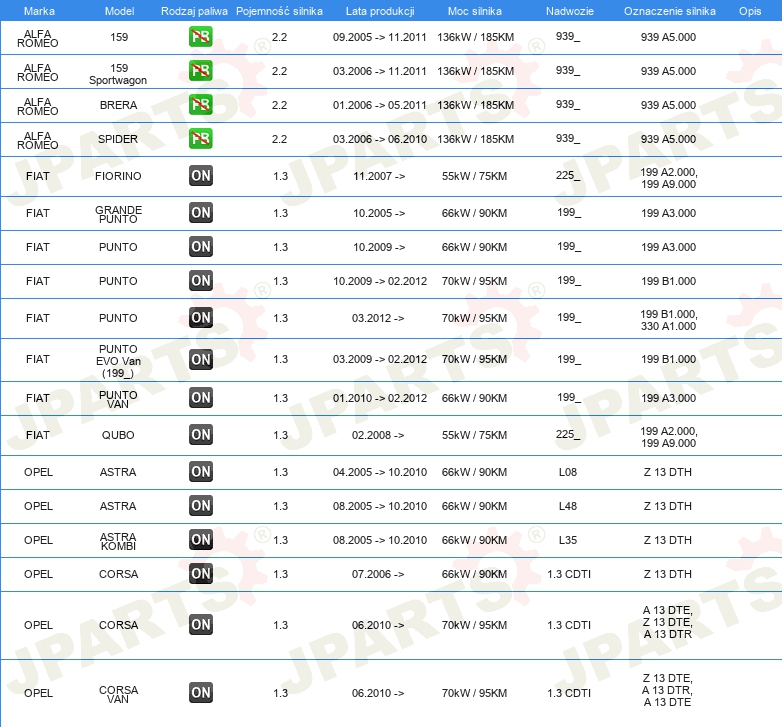This screenshot has height=727, width=782.
Task: Select the FIORINO model cell
Action: coord(118,176)
